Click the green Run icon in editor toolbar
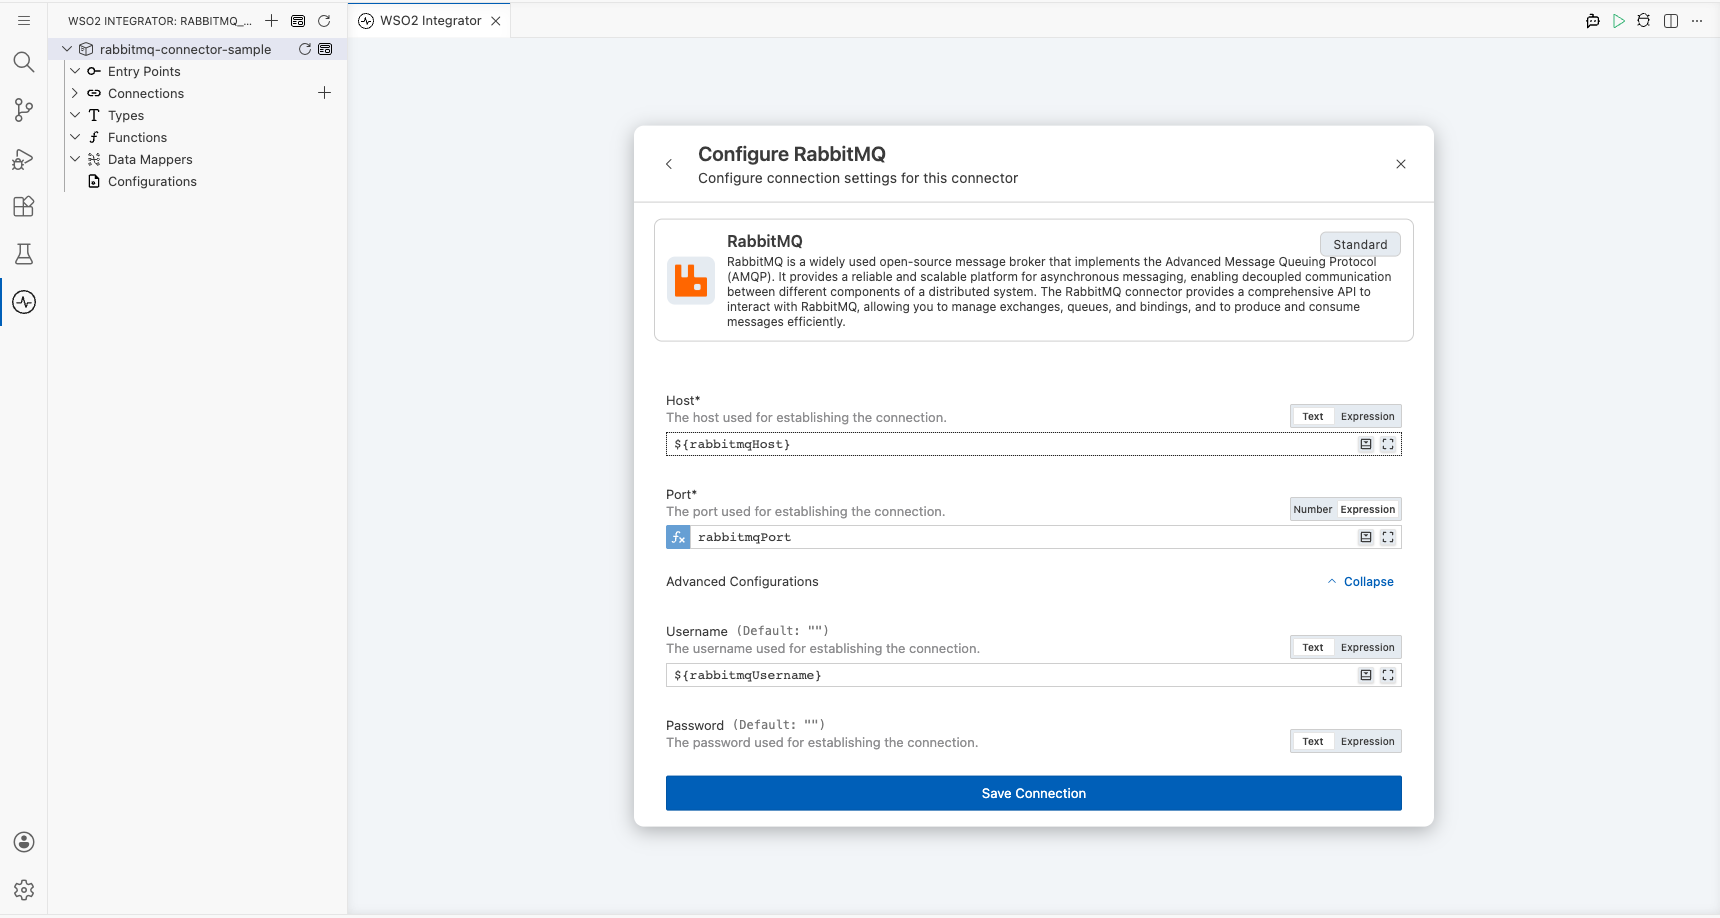 coord(1619,21)
